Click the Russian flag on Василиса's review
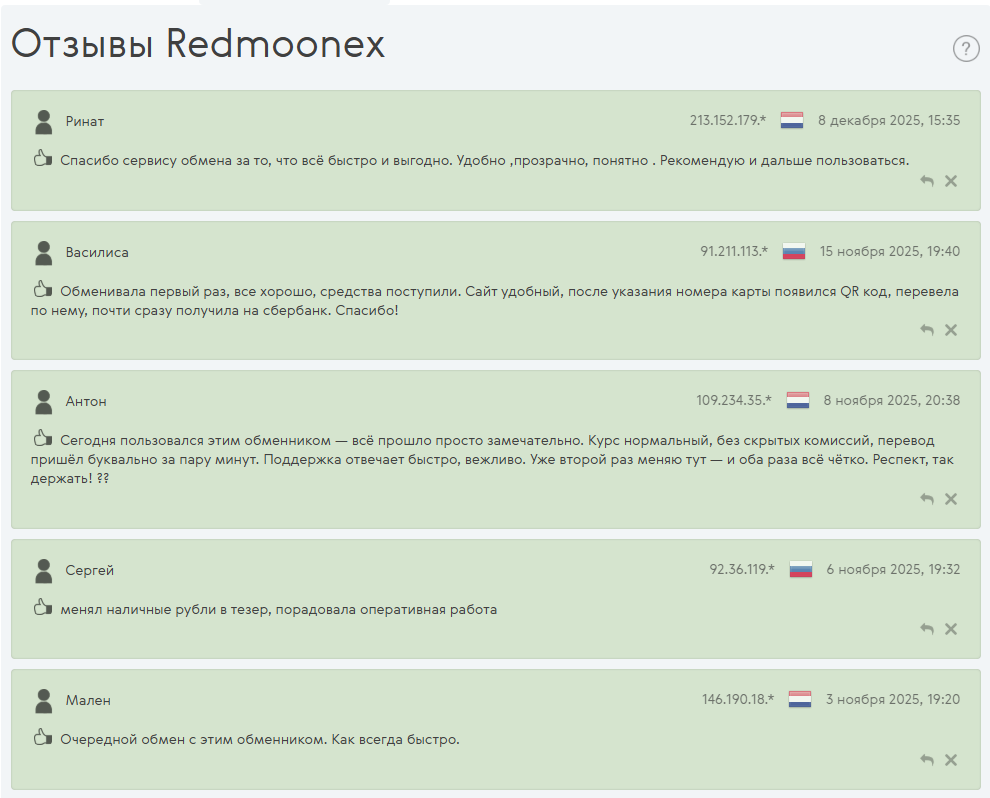Screen dimensions: 990x798 793,252
